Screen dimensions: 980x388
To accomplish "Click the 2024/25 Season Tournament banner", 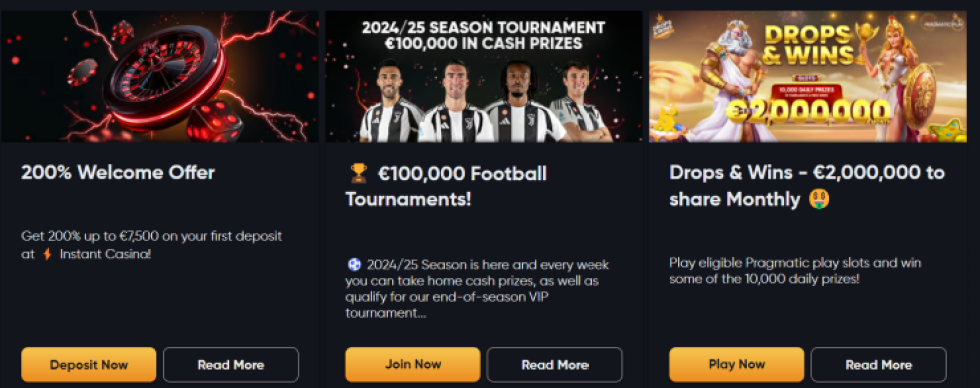I will pyautogui.click(x=484, y=76).
